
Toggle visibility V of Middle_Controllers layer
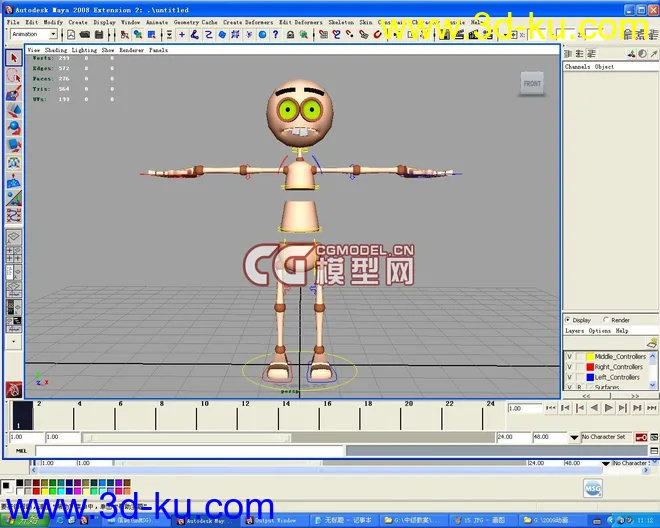[570, 357]
